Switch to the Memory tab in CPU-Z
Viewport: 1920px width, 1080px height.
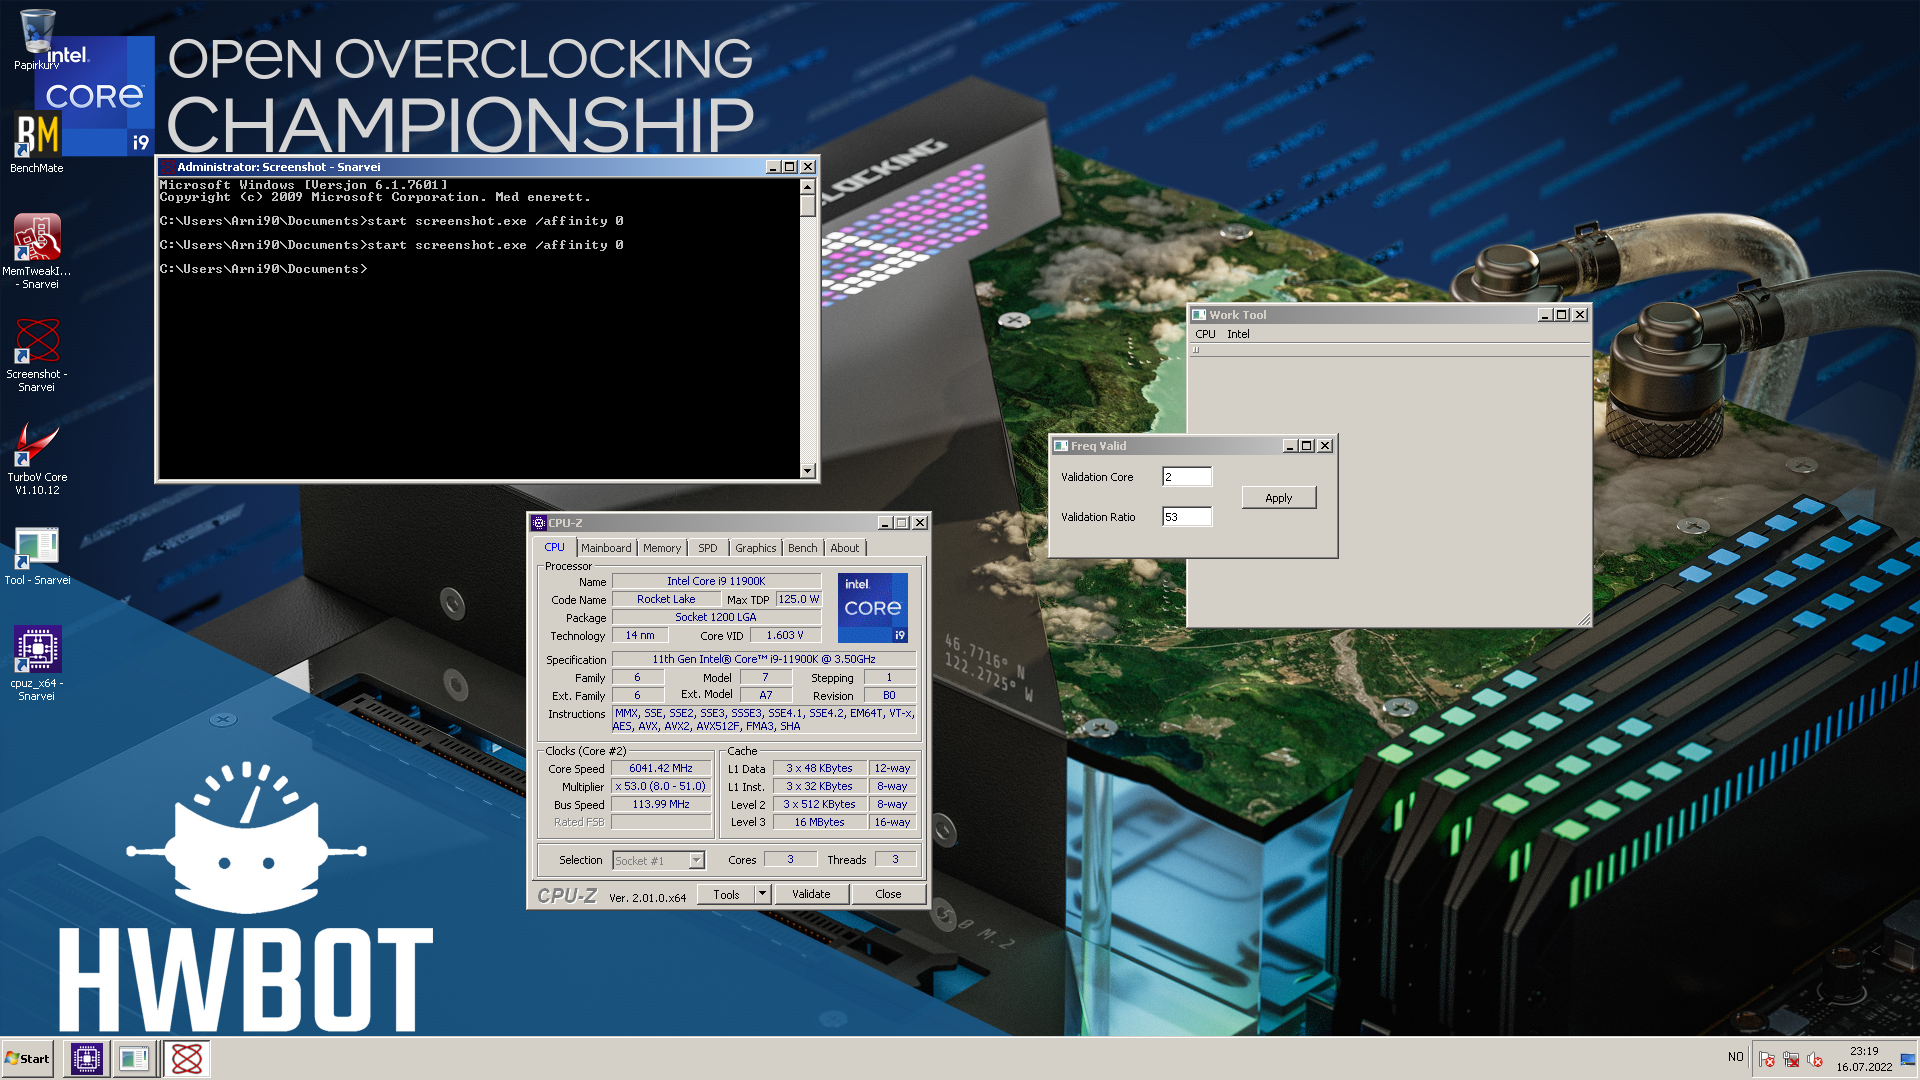pos(662,548)
